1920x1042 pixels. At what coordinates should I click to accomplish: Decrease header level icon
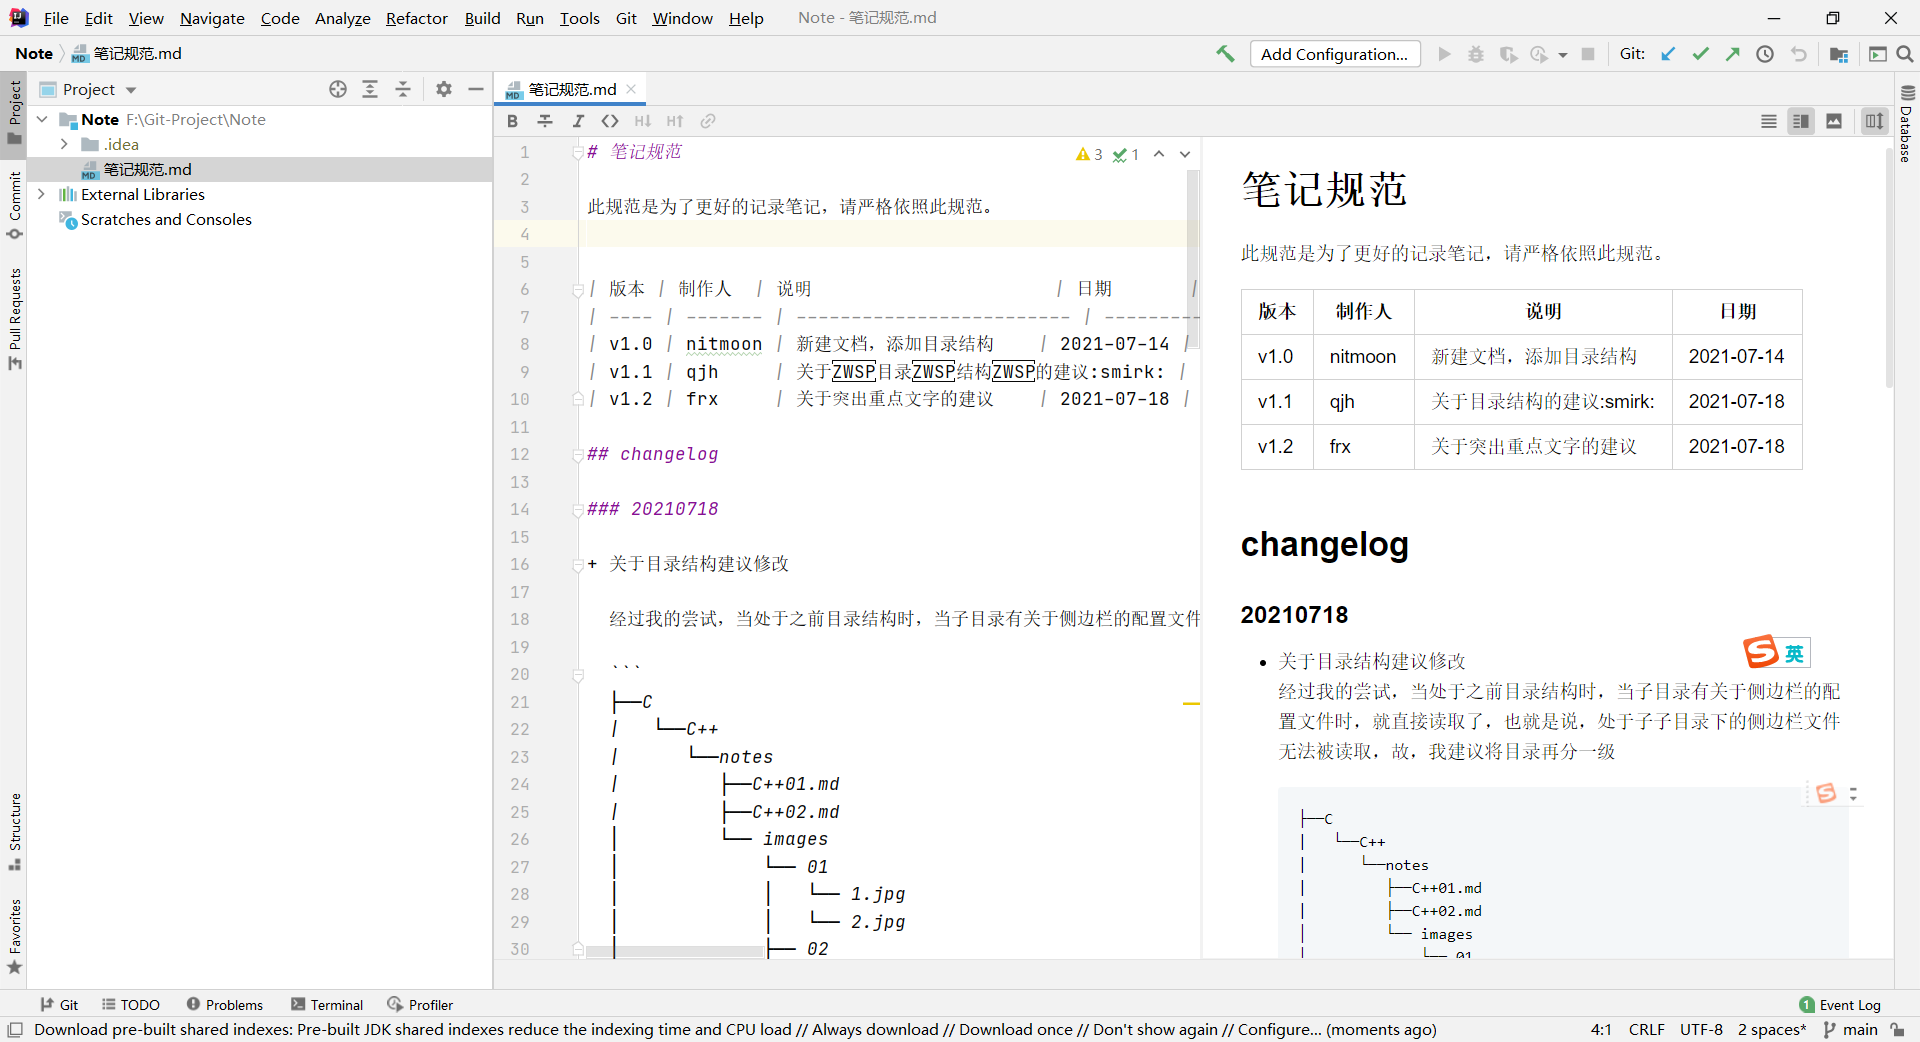click(x=643, y=121)
